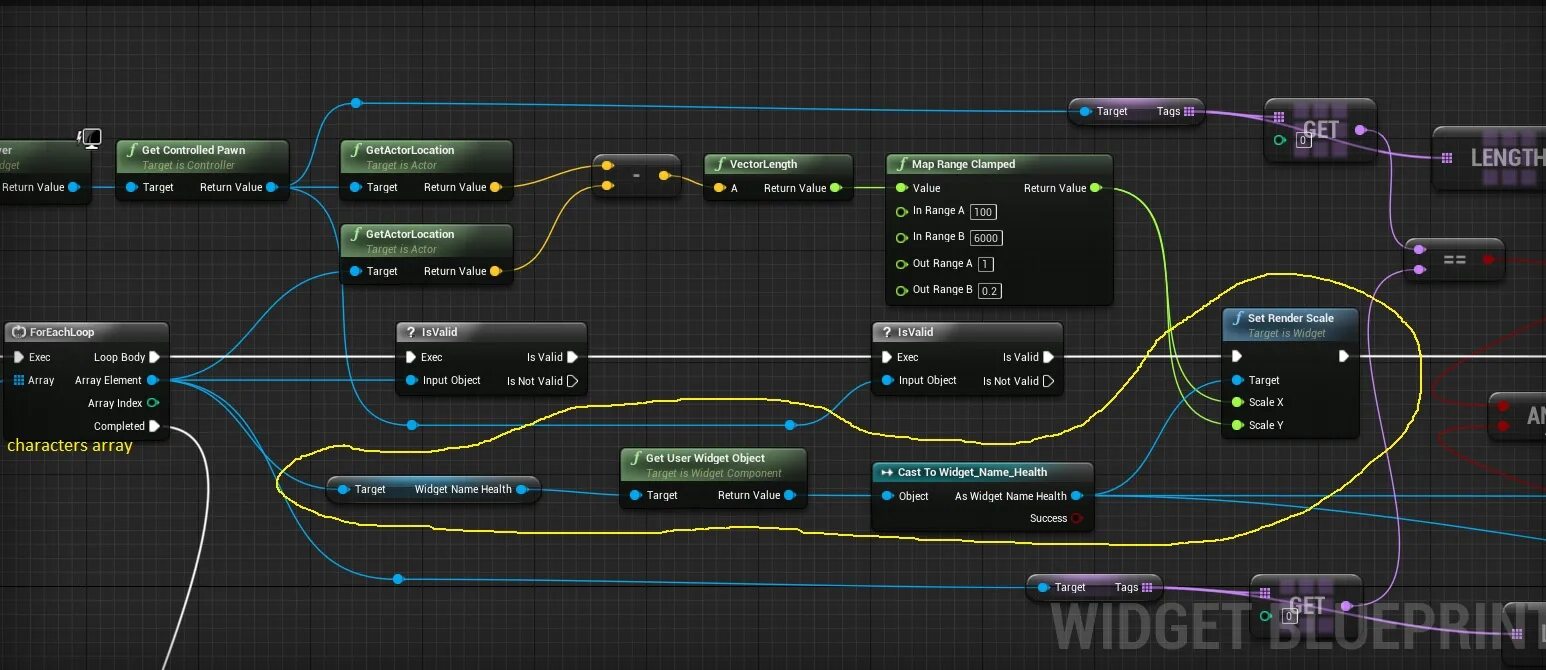1546x670 pixels.
Task: Click Return Value pin on Get Controlled Pawn
Action: click(x=271, y=187)
